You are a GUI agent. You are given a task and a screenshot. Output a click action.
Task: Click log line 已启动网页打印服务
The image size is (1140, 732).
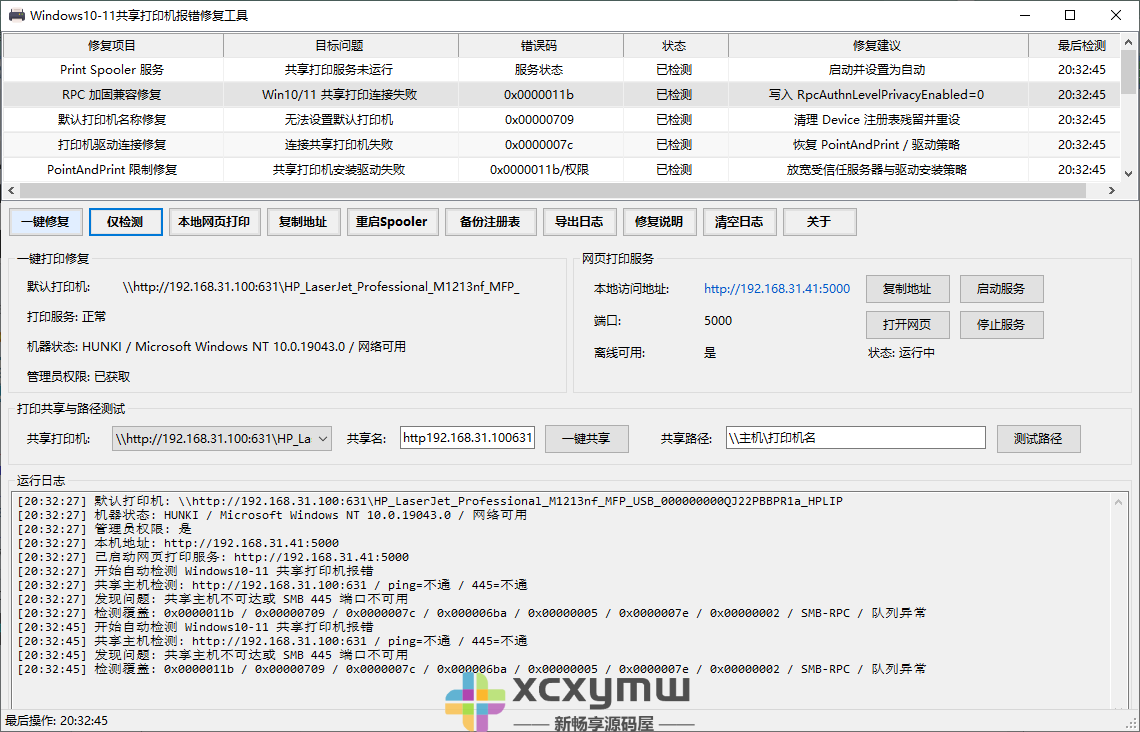coord(213,557)
